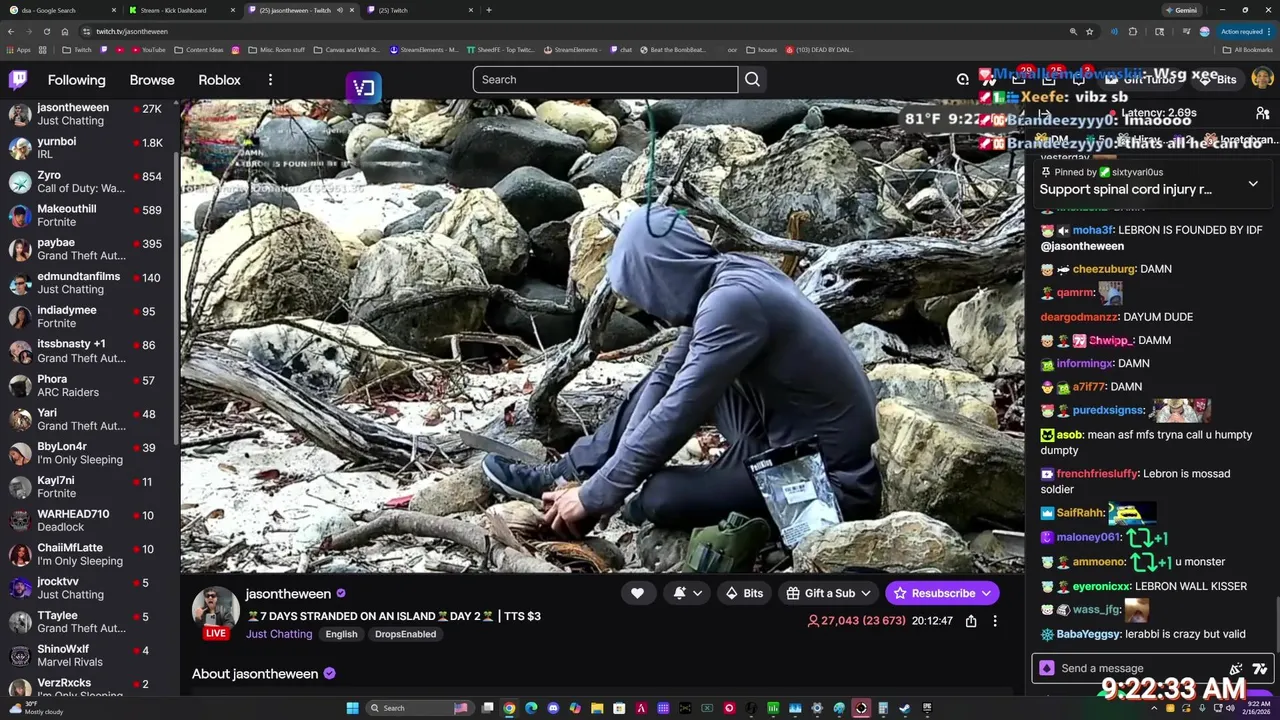
Task: Open the yurnboi IRL channel in sidebar
Action: click(88, 148)
